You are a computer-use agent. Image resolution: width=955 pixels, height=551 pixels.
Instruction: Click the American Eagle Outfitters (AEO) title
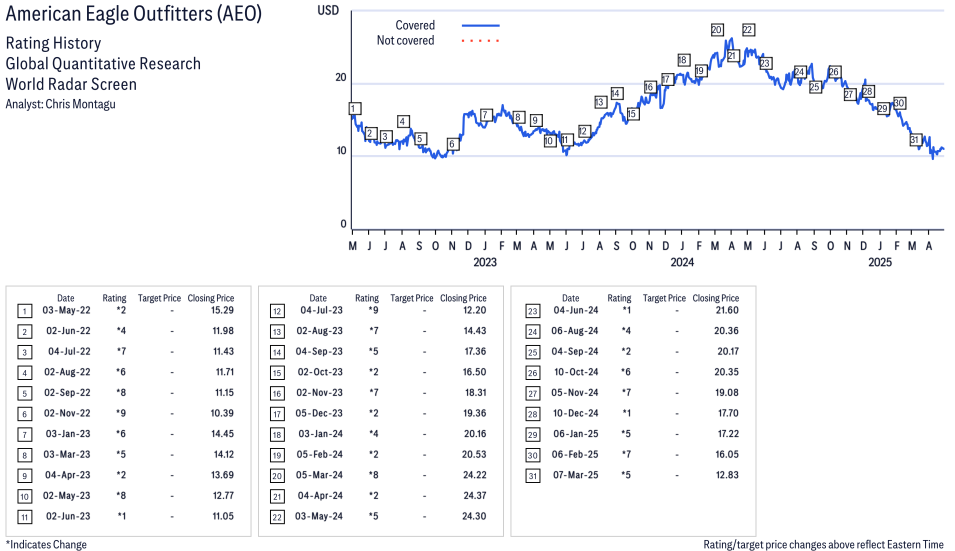click(133, 13)
